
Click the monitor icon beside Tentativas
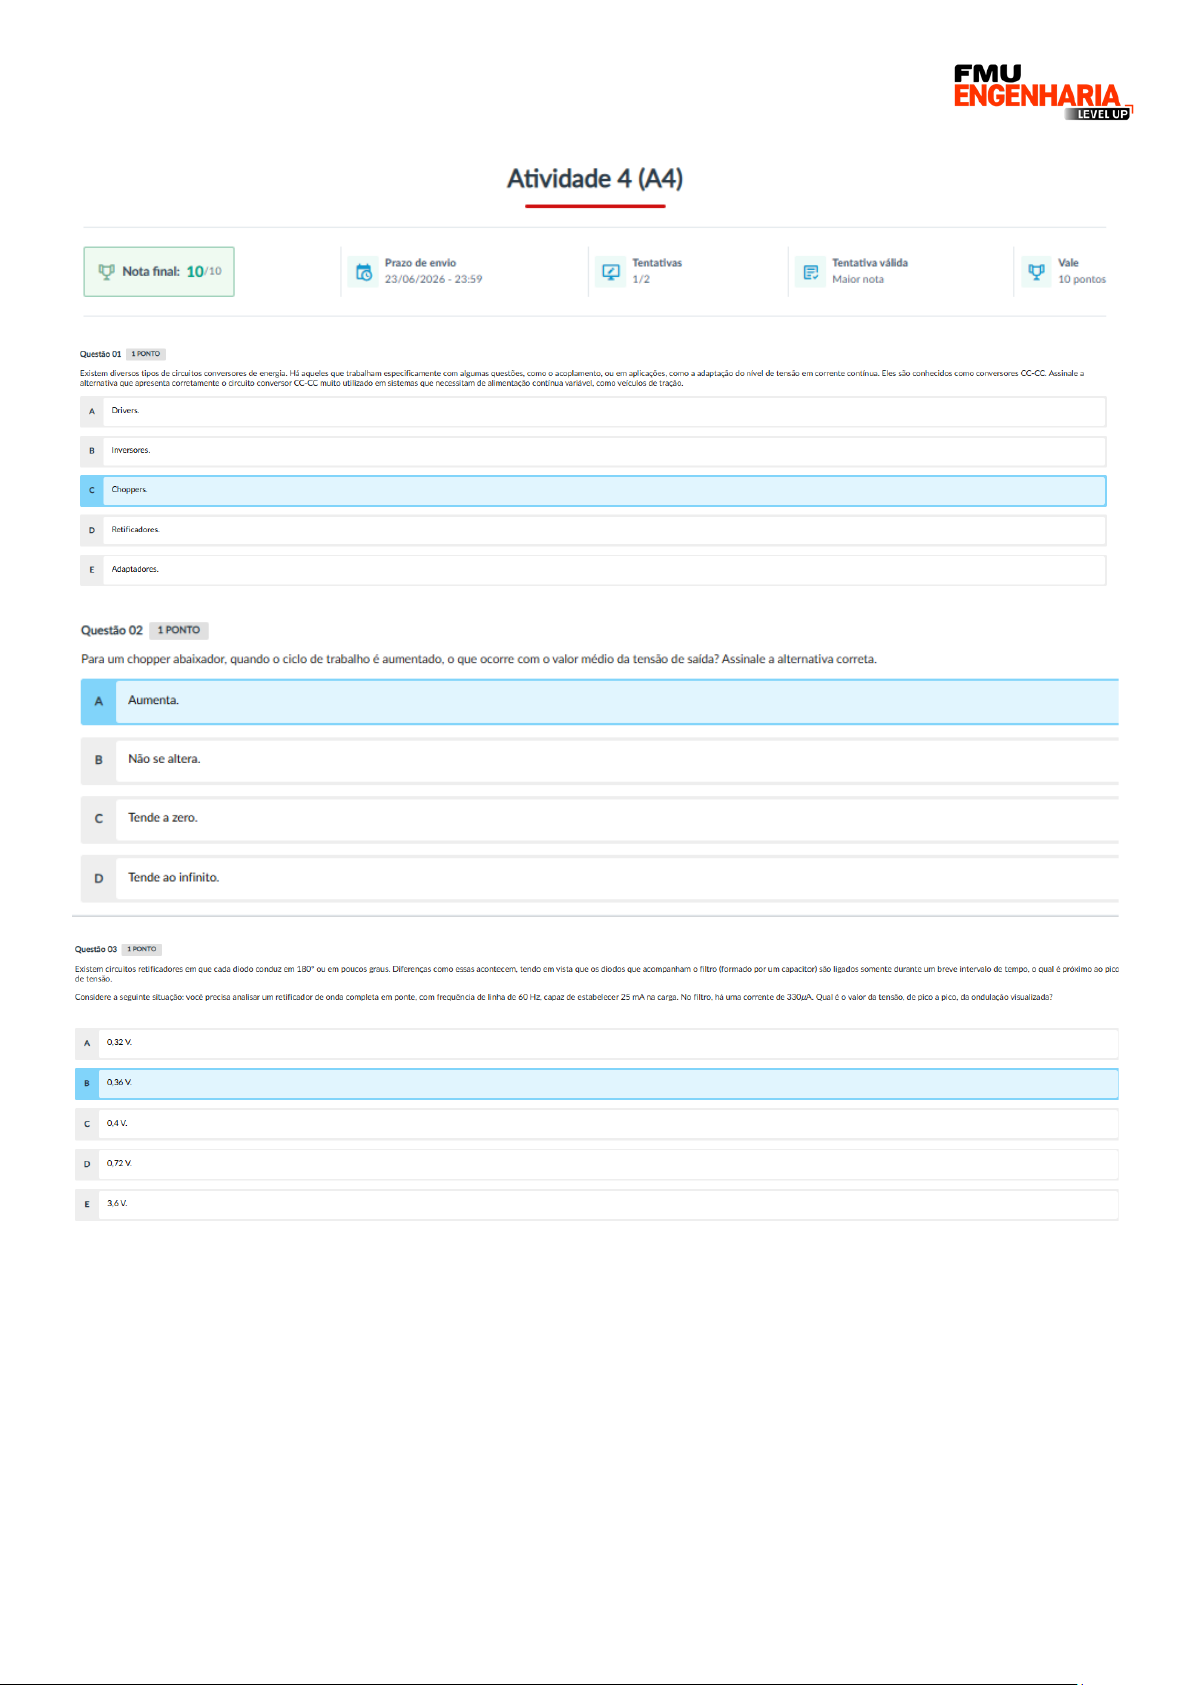tap(611, 271)
